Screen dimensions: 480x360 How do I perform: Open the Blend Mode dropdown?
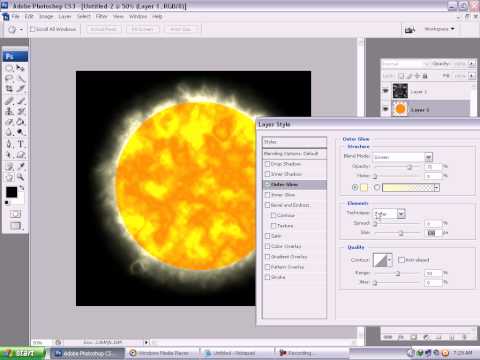click(428, 157)
